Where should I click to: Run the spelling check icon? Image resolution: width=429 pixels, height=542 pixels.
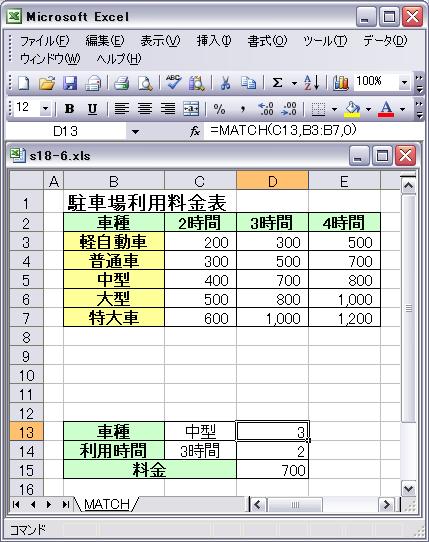point(173,83)
